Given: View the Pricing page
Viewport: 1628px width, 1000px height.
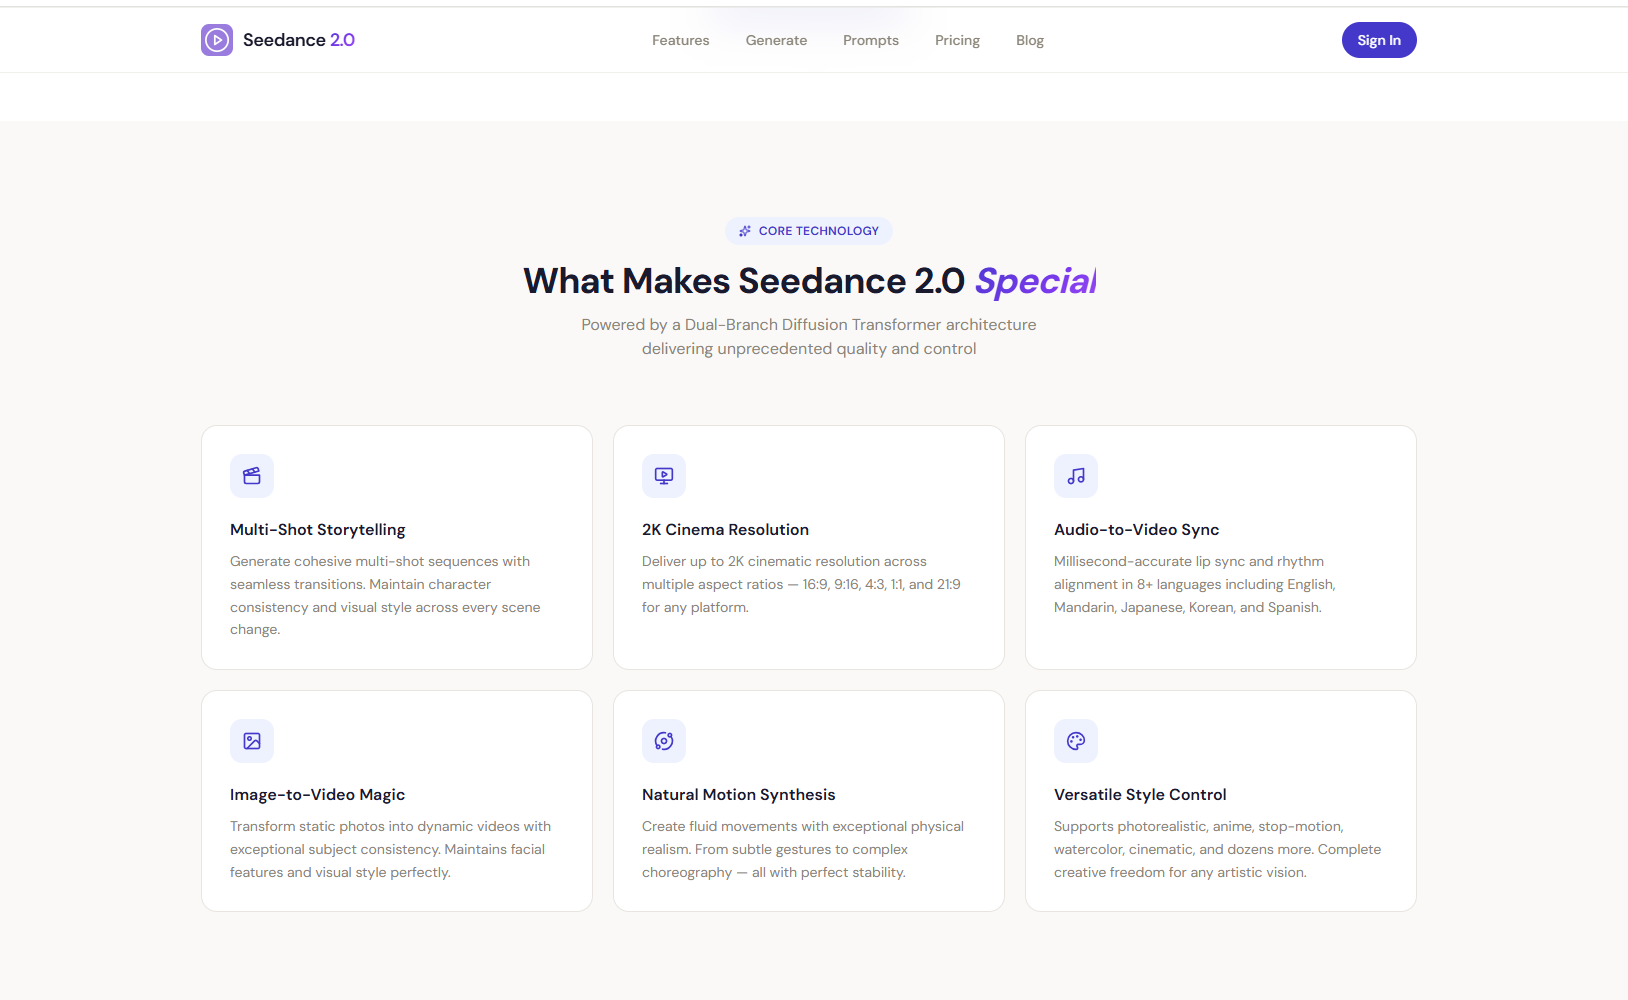Looking at the screenshot, I should tap(957, 40).
